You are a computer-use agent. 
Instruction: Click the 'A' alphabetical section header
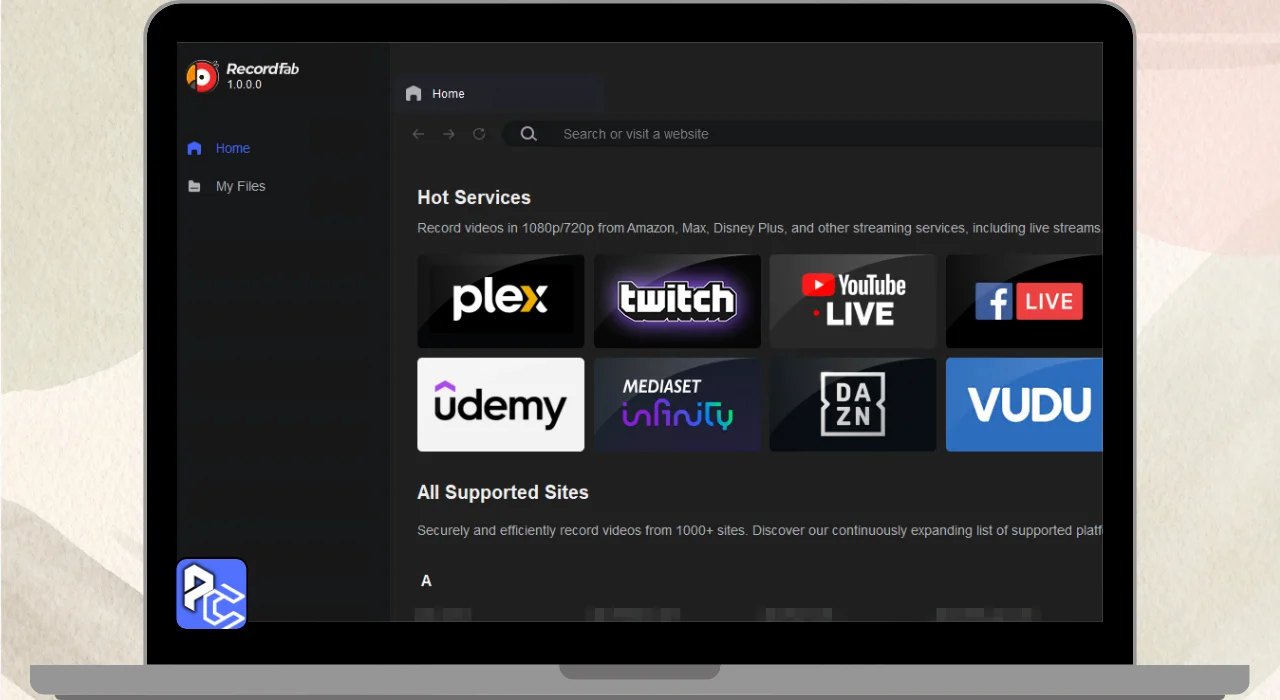[426, 581]
